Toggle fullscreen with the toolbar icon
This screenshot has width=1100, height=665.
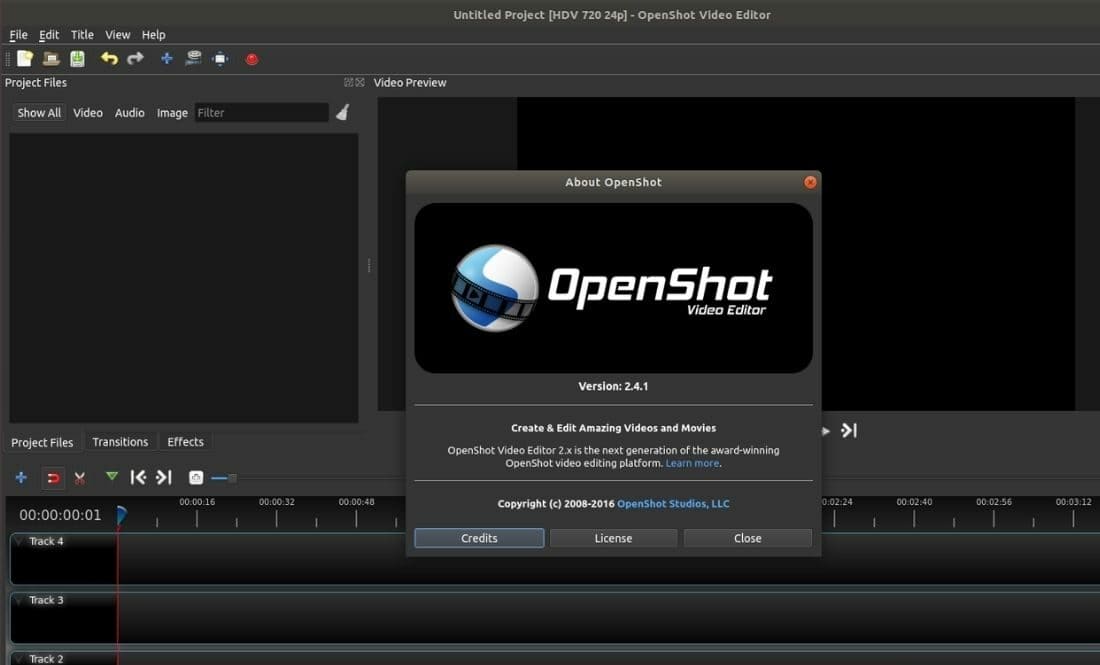[220, 59]
